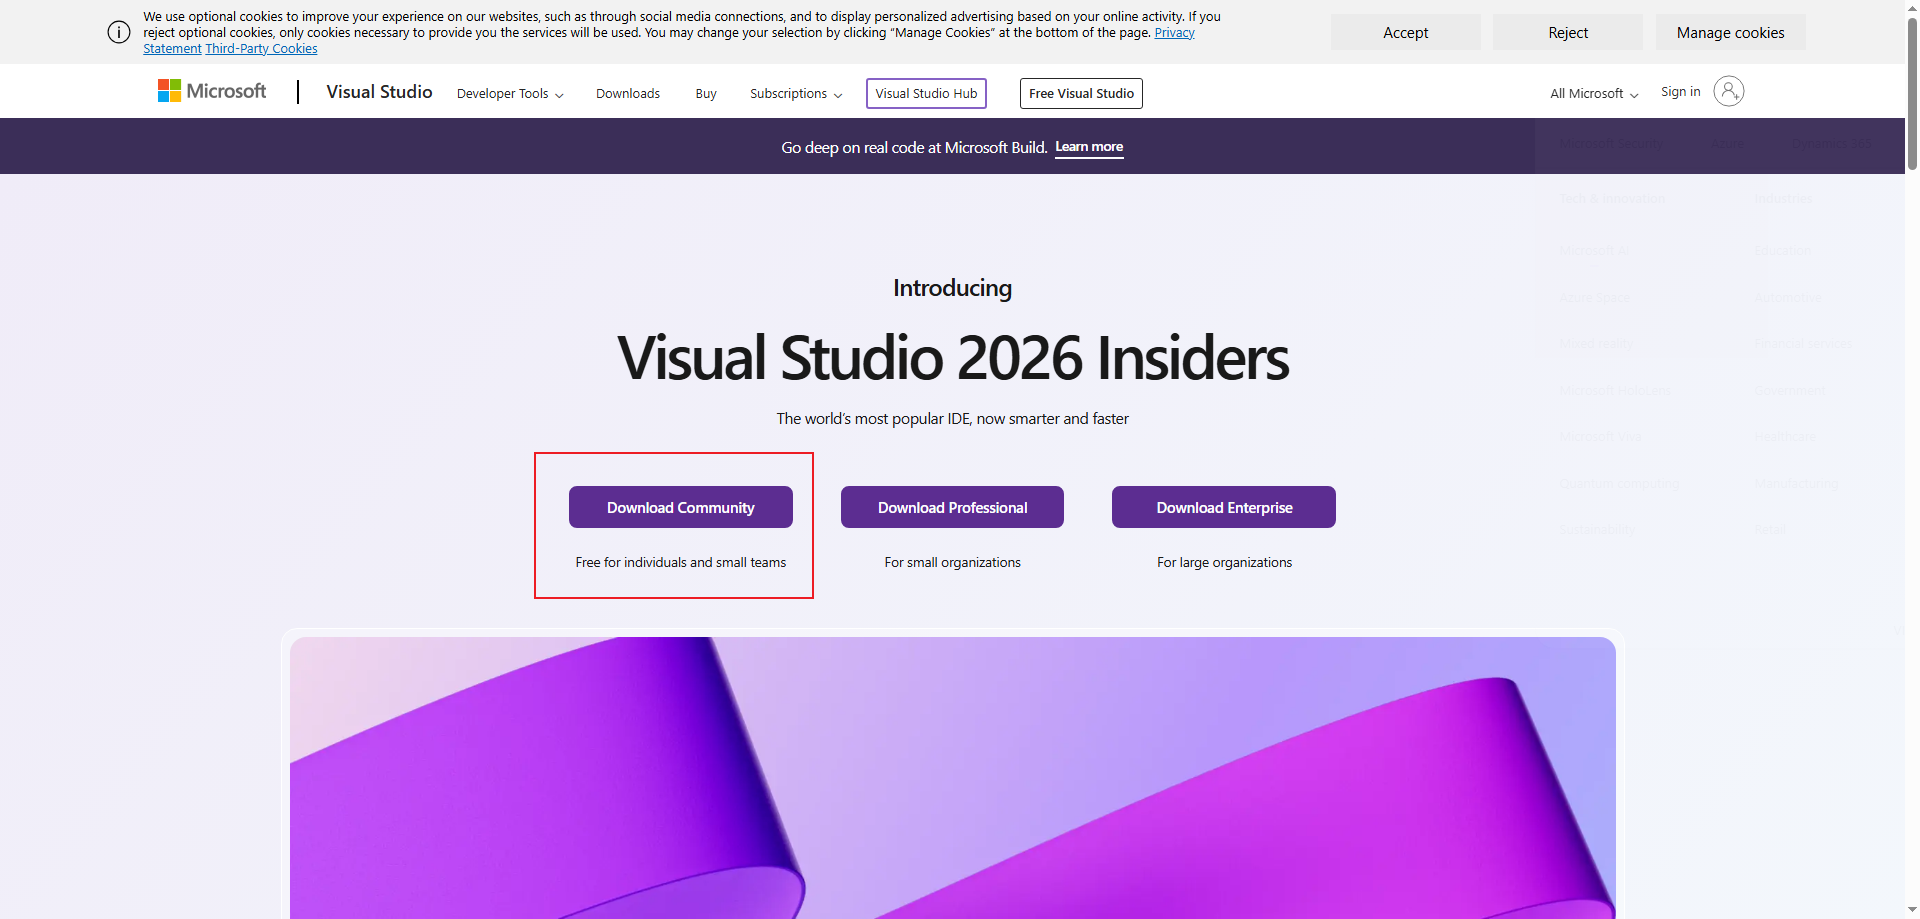Open the Visual Studio home link
This screenshot has width=1920, height=919.
click(379, 92)
